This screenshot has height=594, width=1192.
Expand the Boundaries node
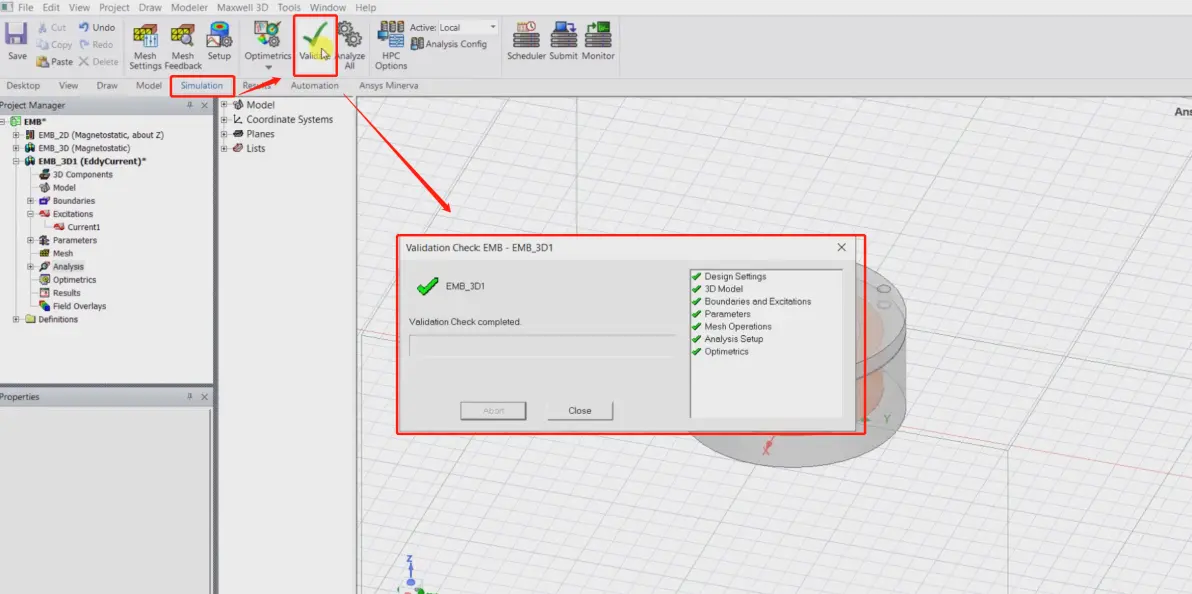pyautogui.click(x=30, y=201)
